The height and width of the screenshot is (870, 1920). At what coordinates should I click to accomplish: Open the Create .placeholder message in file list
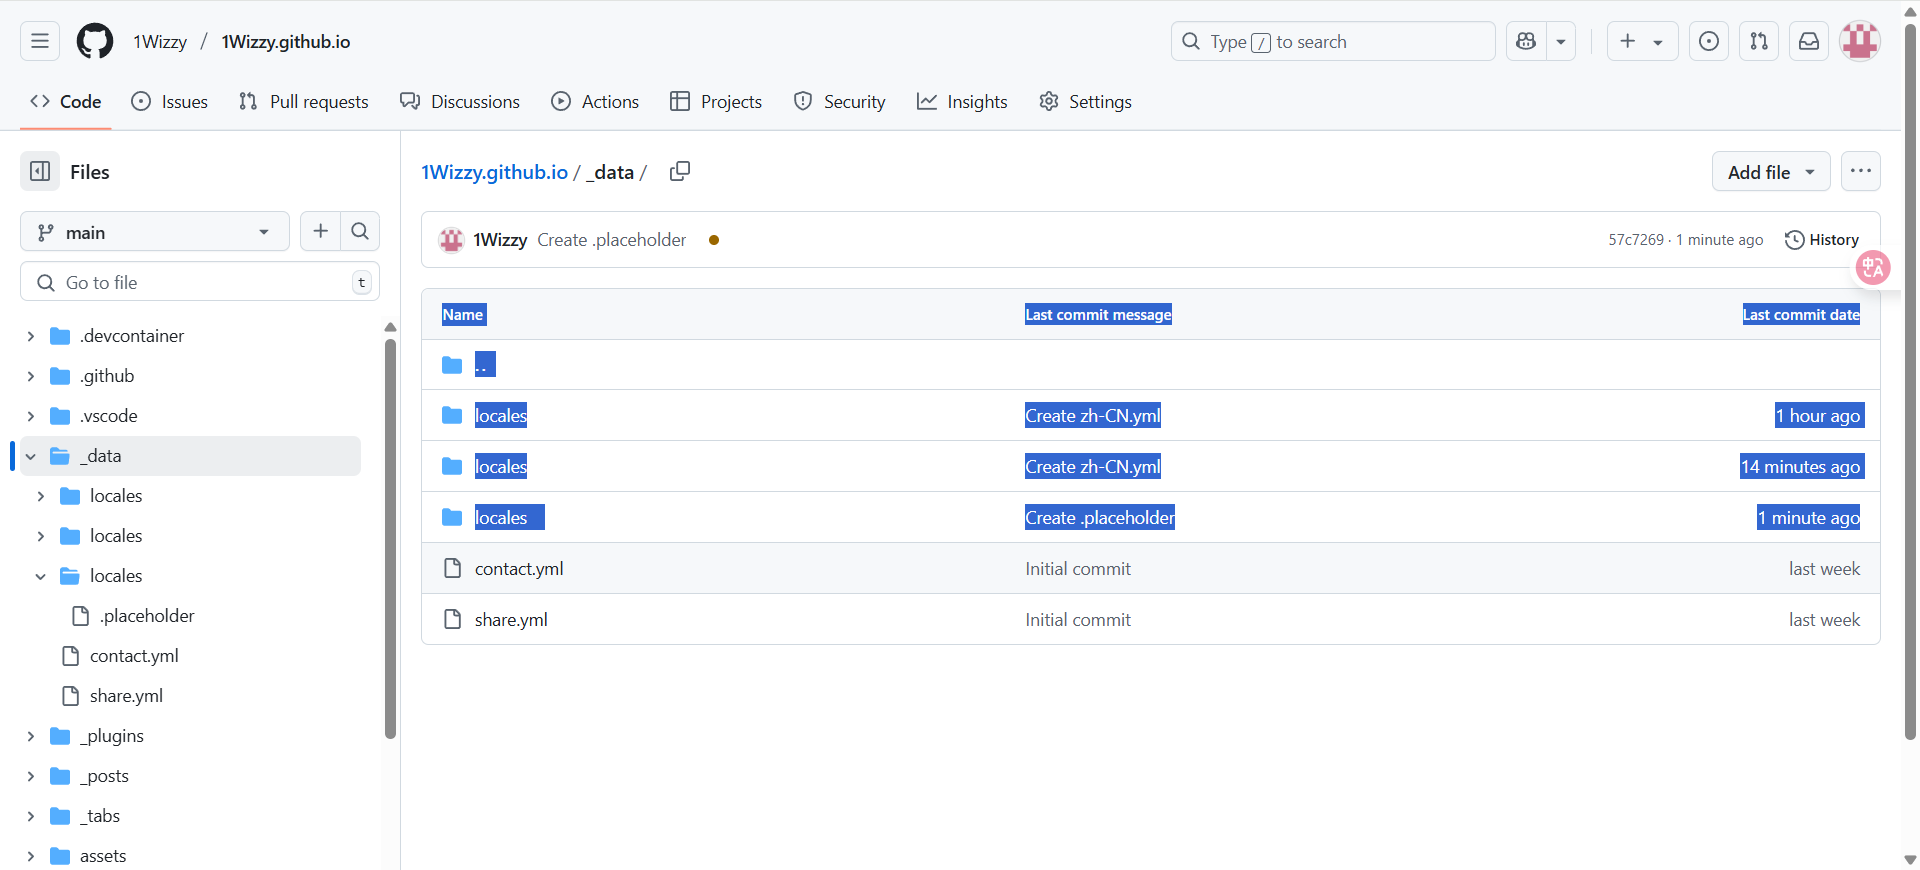1100,518
